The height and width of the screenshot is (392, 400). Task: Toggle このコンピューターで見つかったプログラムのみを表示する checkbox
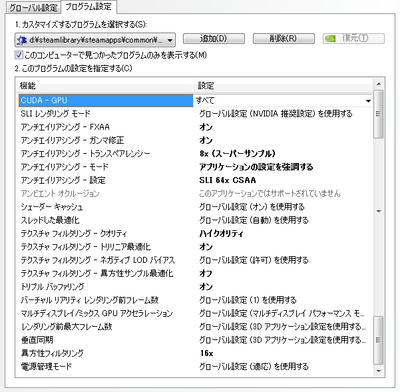pyautogui.click(x=19, y=55)
